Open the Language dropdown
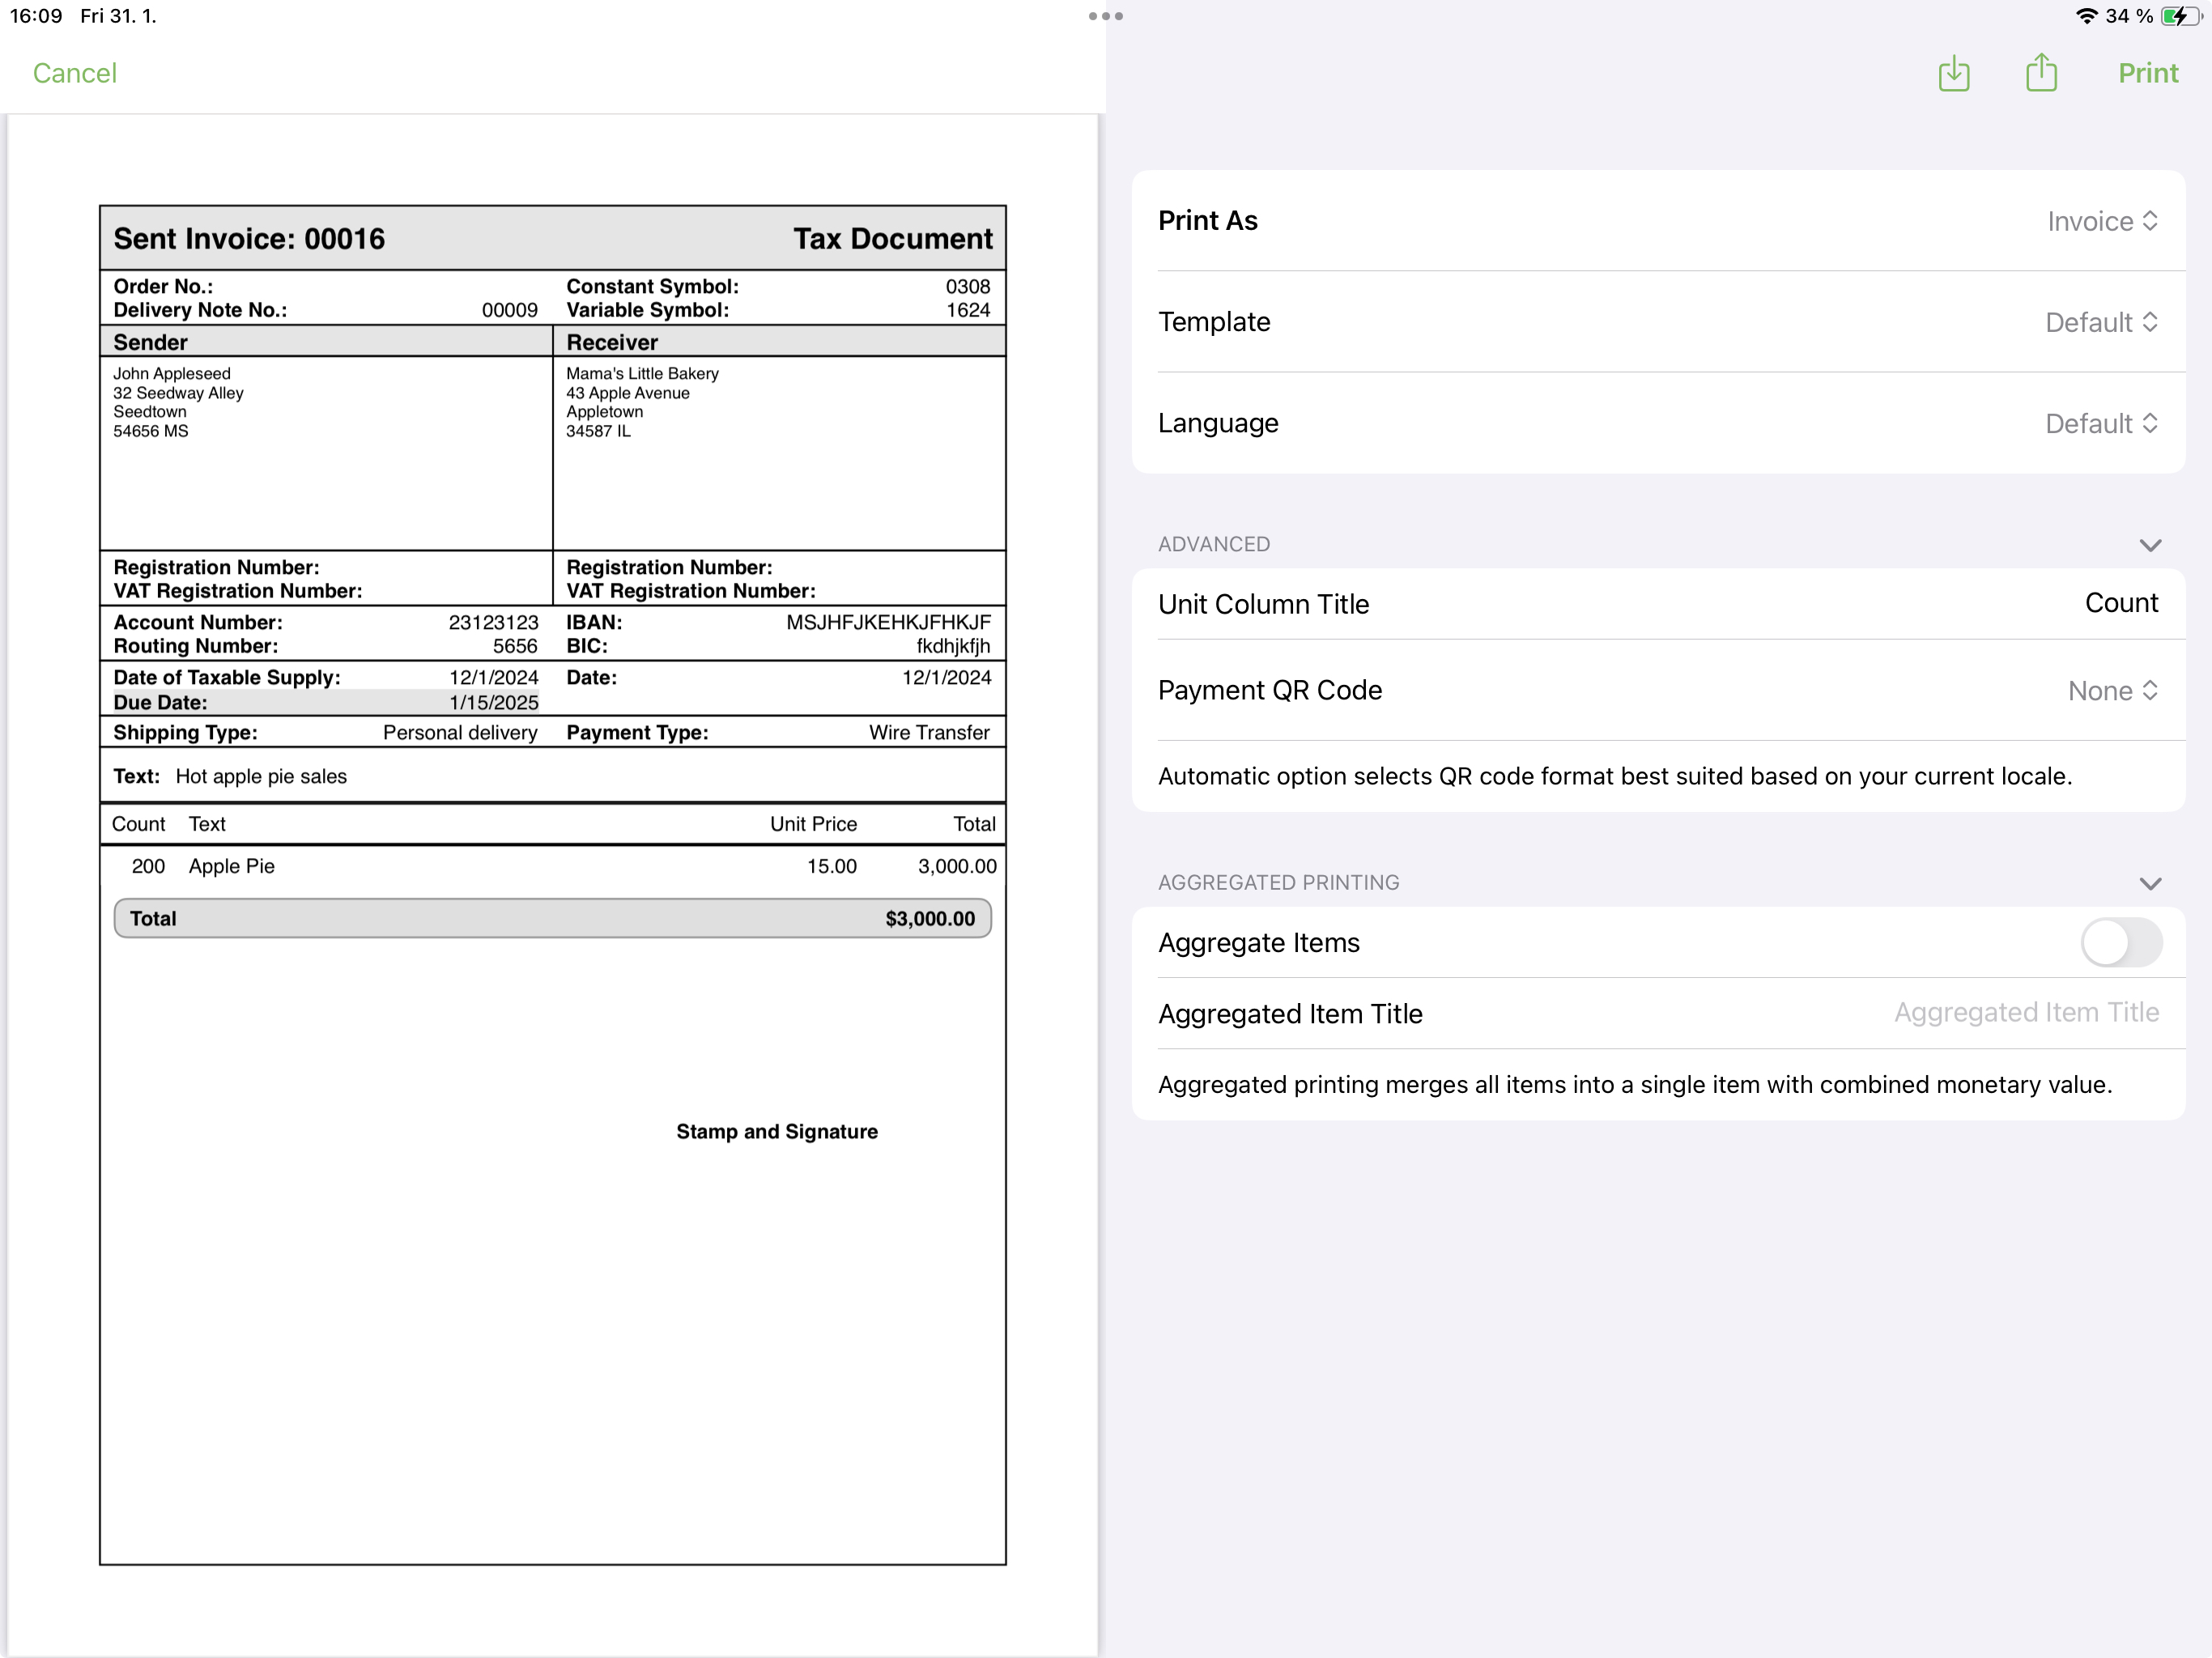The width and height of the screenshot is (2212, 1658). 2101,423
